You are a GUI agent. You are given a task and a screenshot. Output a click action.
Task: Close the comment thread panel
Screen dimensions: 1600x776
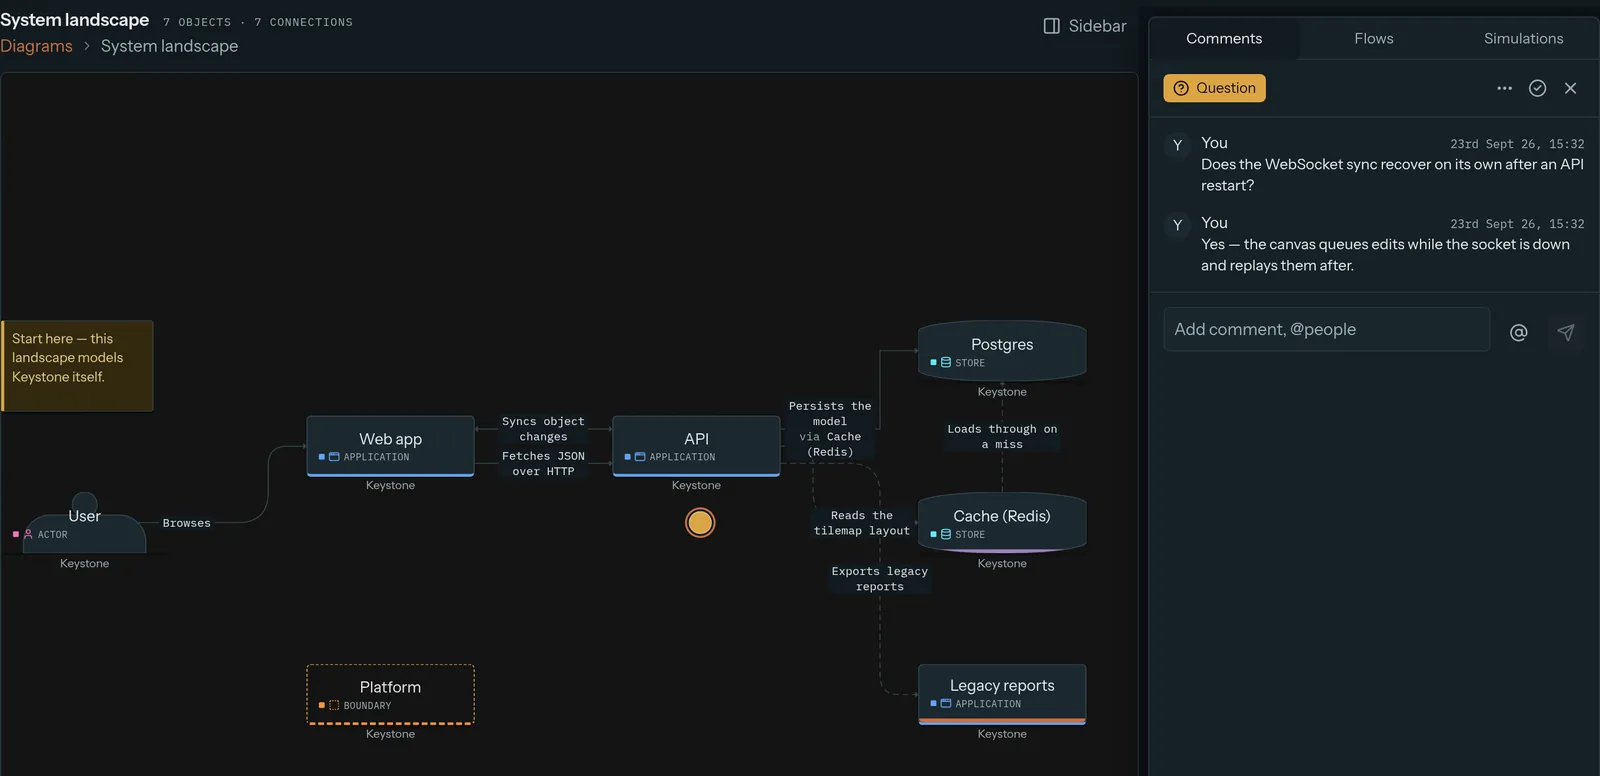pos(1571,88)
